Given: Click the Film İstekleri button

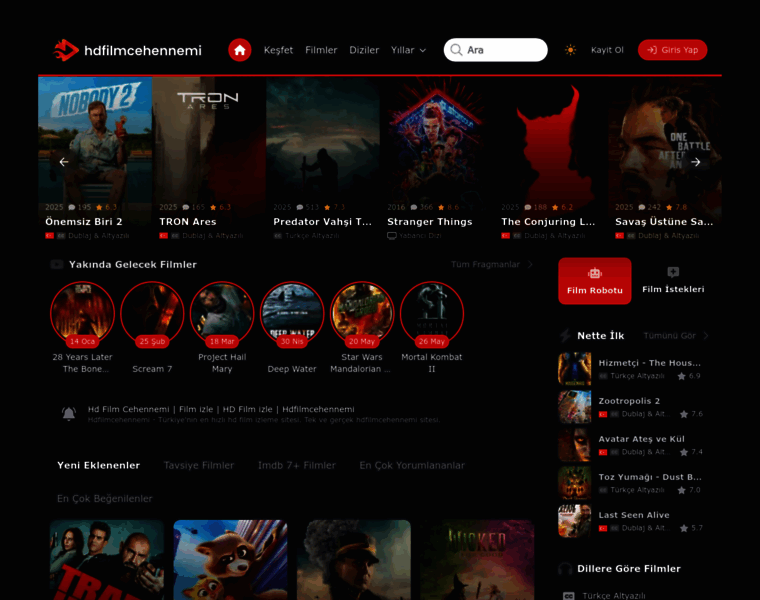Looking at the screenshot, I should [x=673, y=281].
